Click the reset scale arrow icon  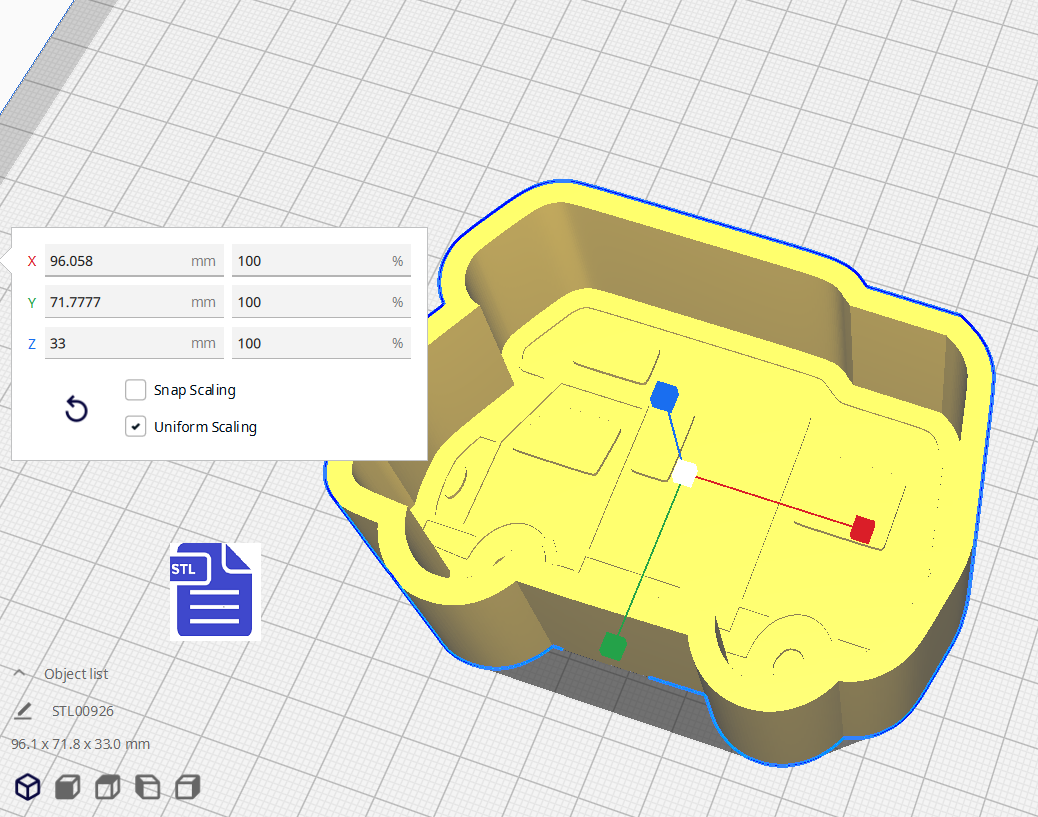(x=76, y=410)
